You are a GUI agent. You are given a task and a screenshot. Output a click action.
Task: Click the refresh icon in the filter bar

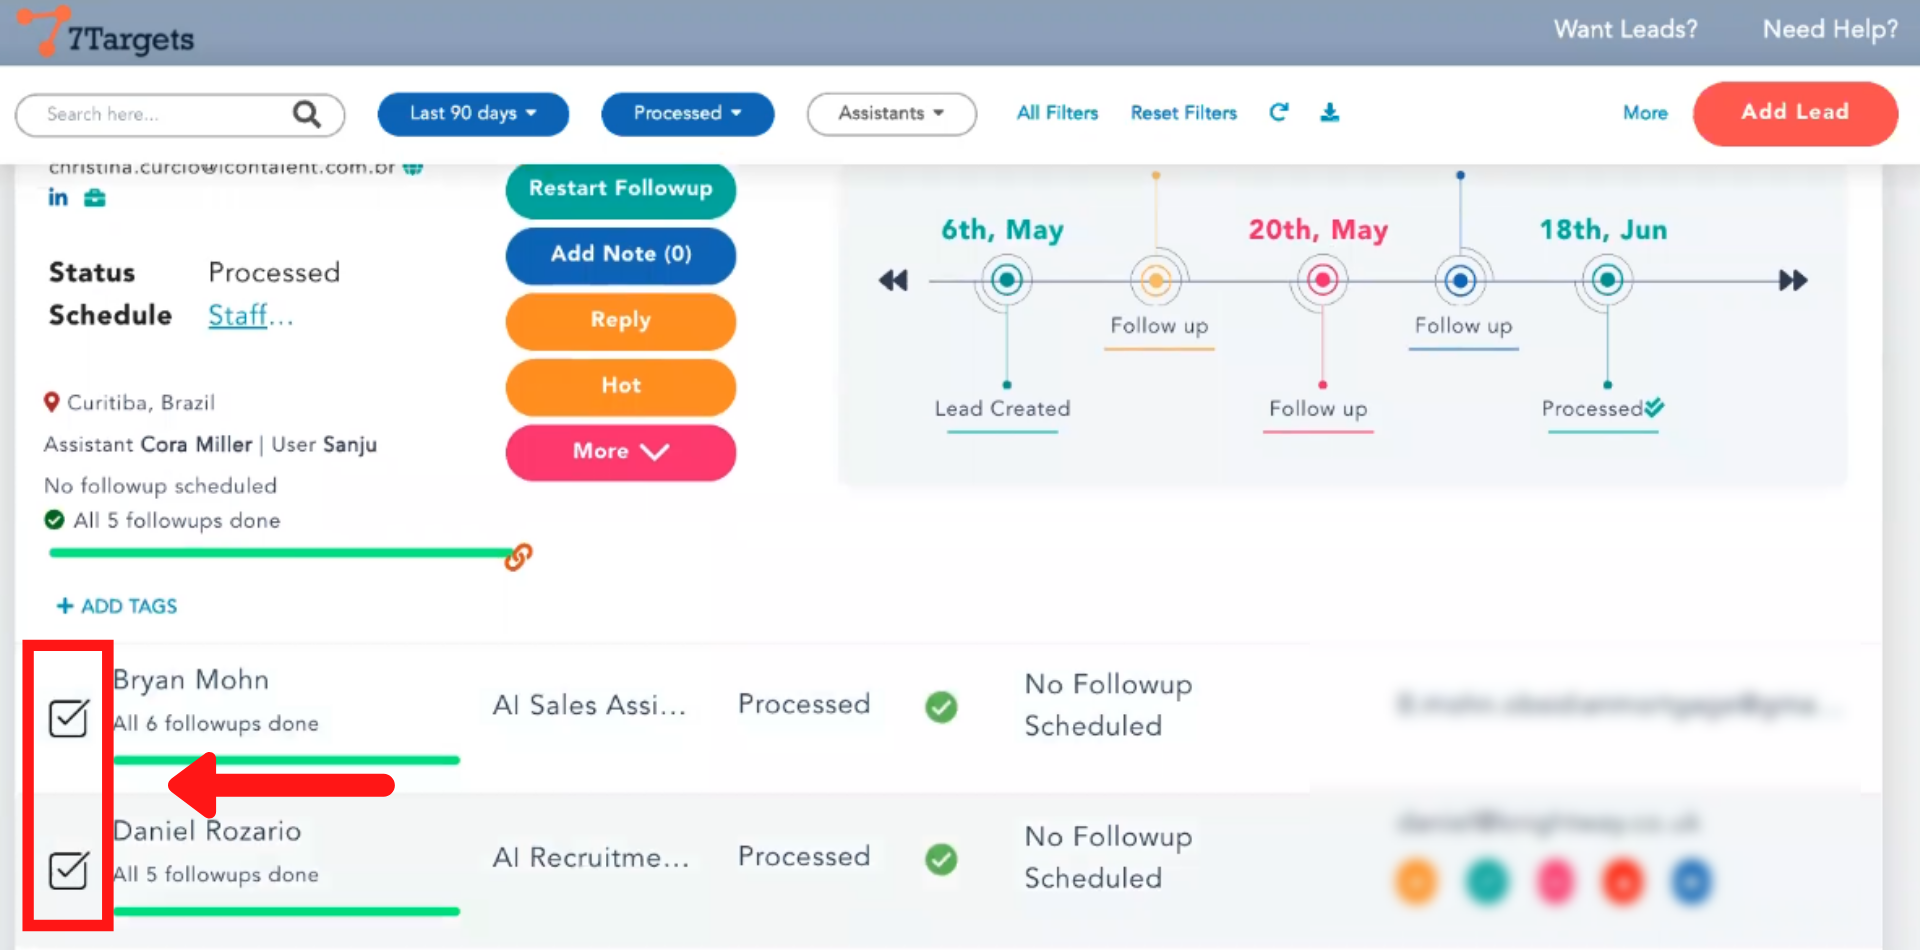click(1278, 112)
